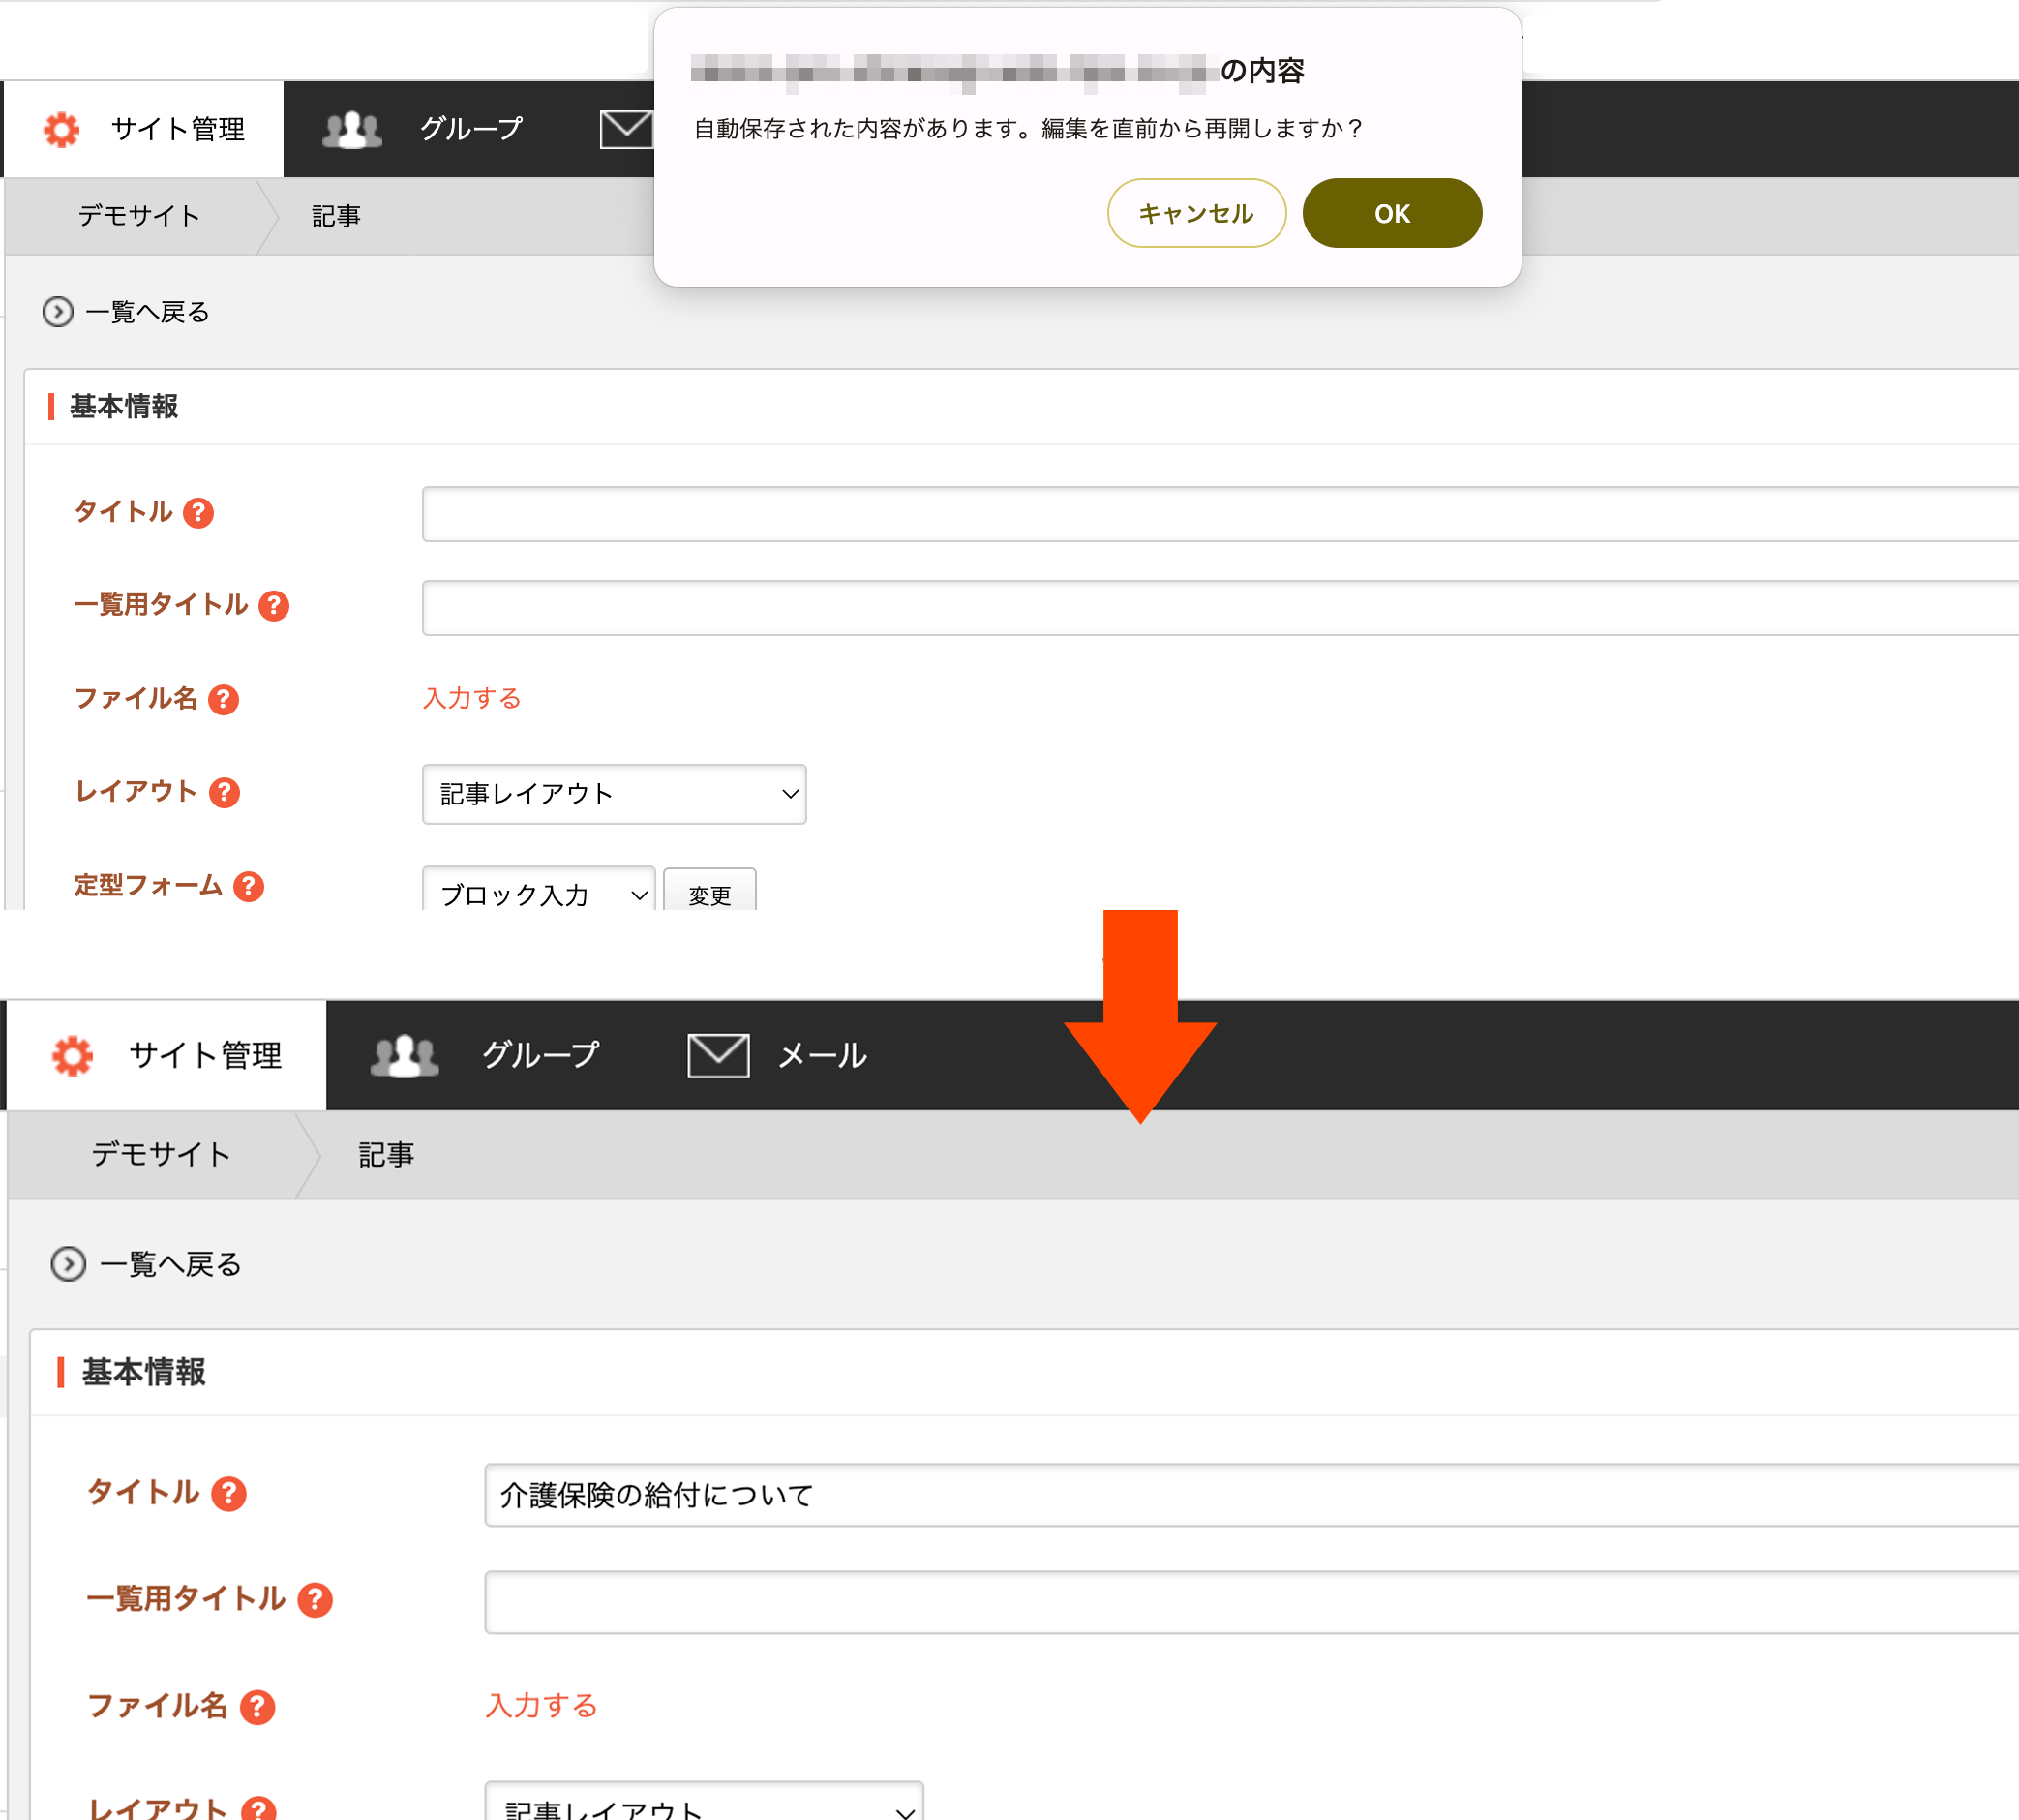The image size is (2019, 1820).
Task: Click OK in the autosave dialog
Action: 1391,213
